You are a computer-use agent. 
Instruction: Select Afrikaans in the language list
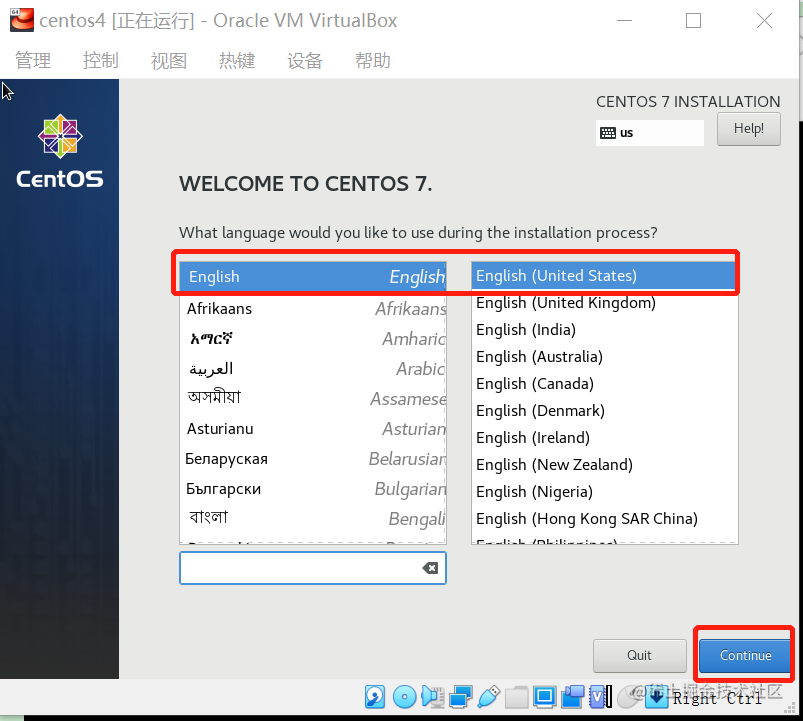(x=313, y=309)
